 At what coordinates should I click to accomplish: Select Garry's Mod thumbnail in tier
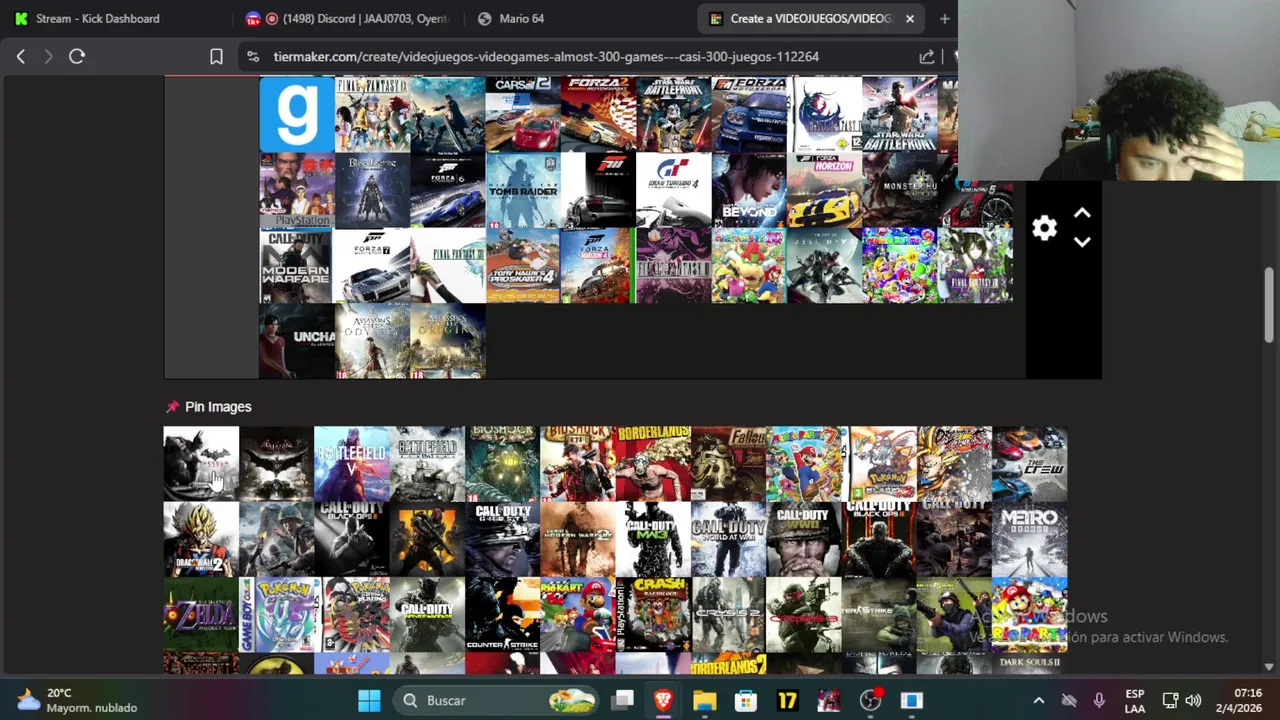pyautogui.click(x=297, y=114)
